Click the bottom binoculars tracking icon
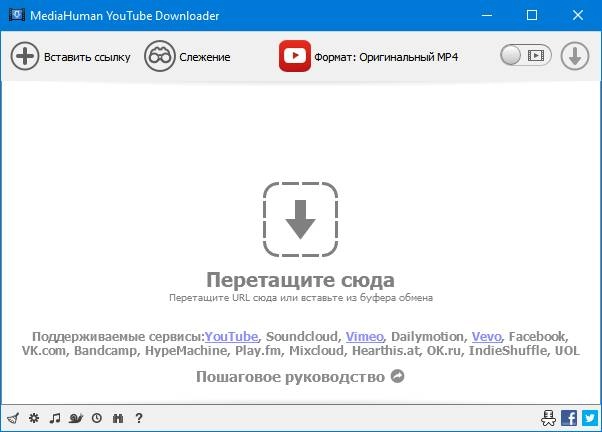The height and width of the screenshot is (432, 602). [x=118, y=418]
